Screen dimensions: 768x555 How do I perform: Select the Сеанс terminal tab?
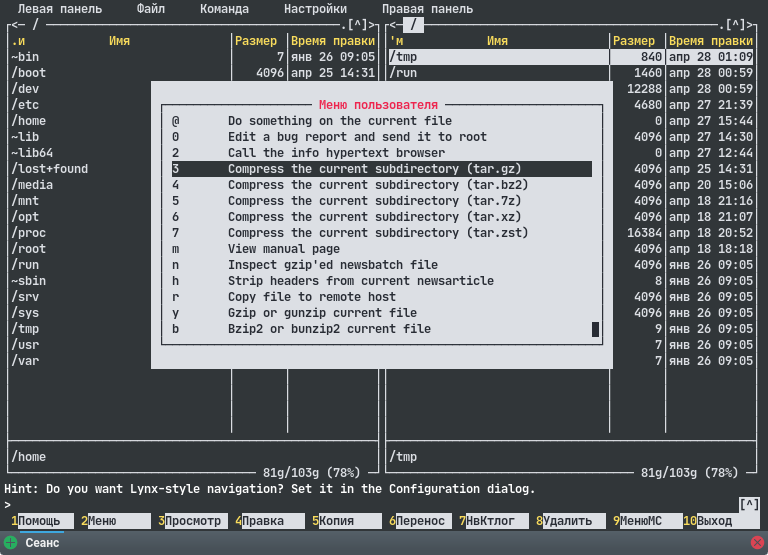coord(42,543)
